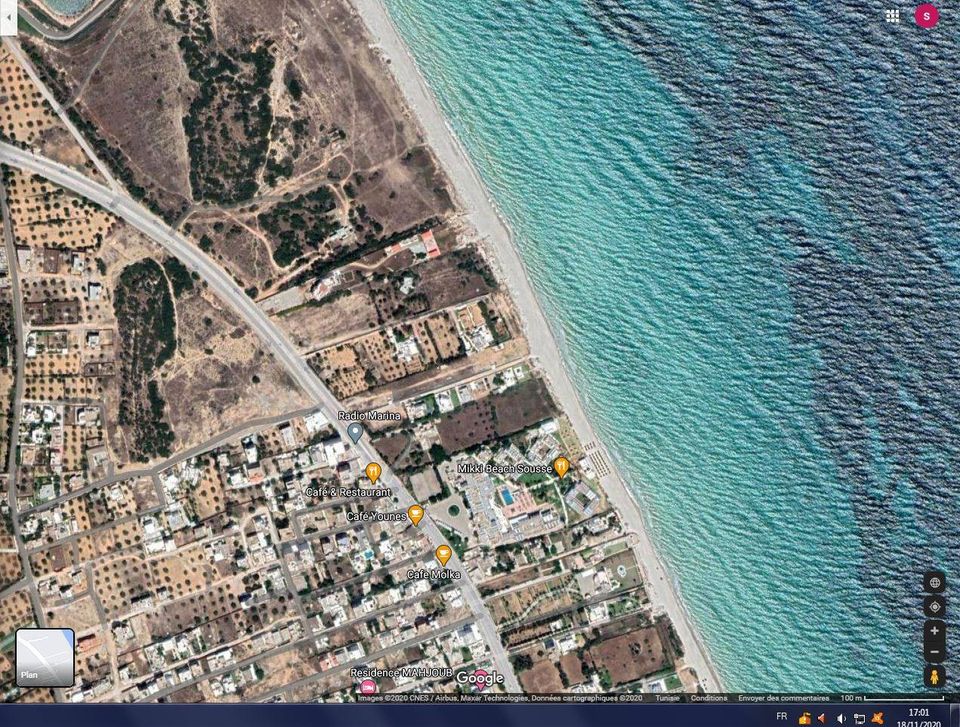Open the Conditions link in footer
The image size is (960, 727).
click(709, 698)
